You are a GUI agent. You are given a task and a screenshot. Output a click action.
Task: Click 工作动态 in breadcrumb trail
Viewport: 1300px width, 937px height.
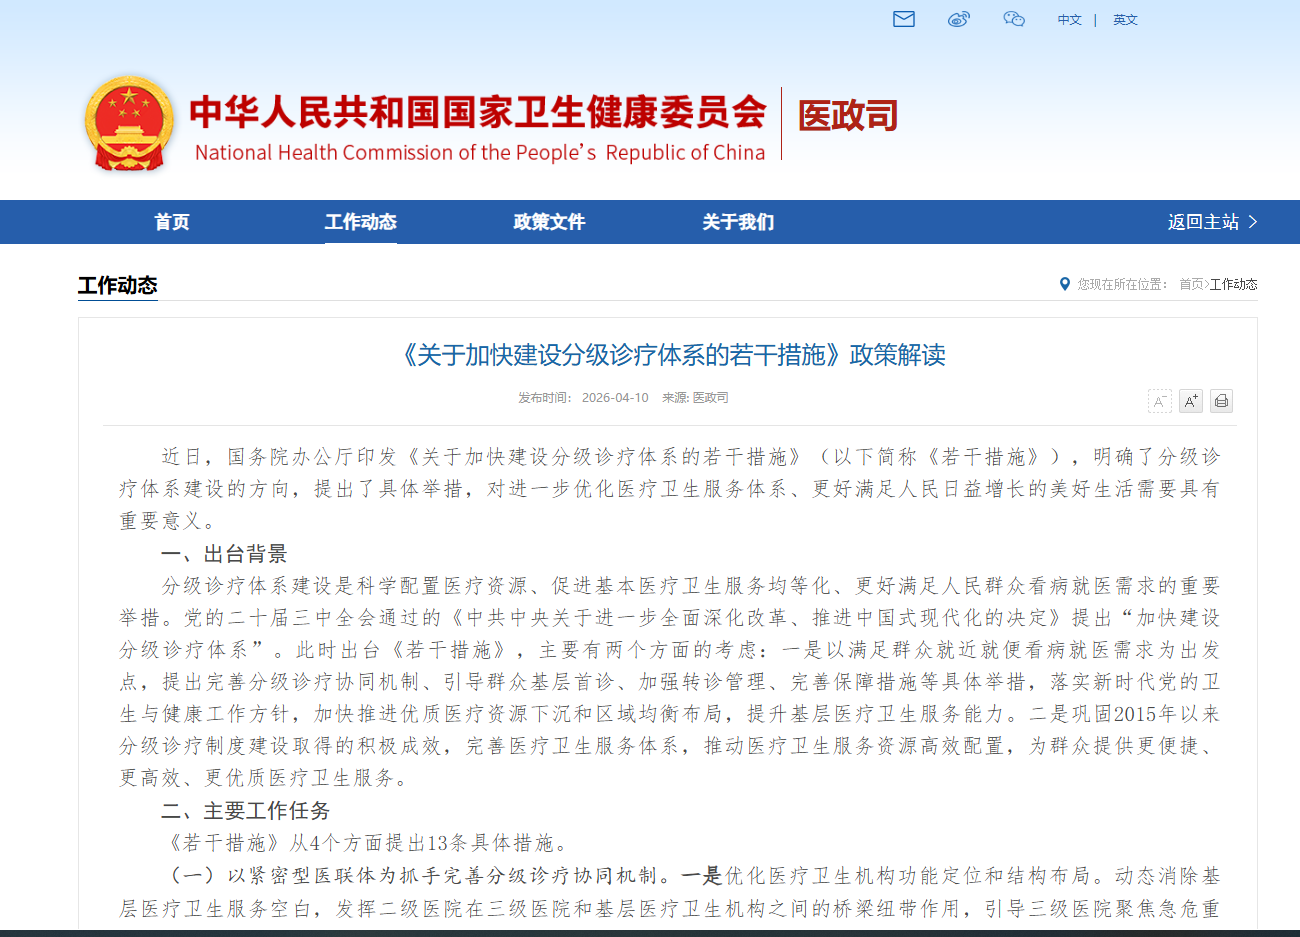[1234, 284]
